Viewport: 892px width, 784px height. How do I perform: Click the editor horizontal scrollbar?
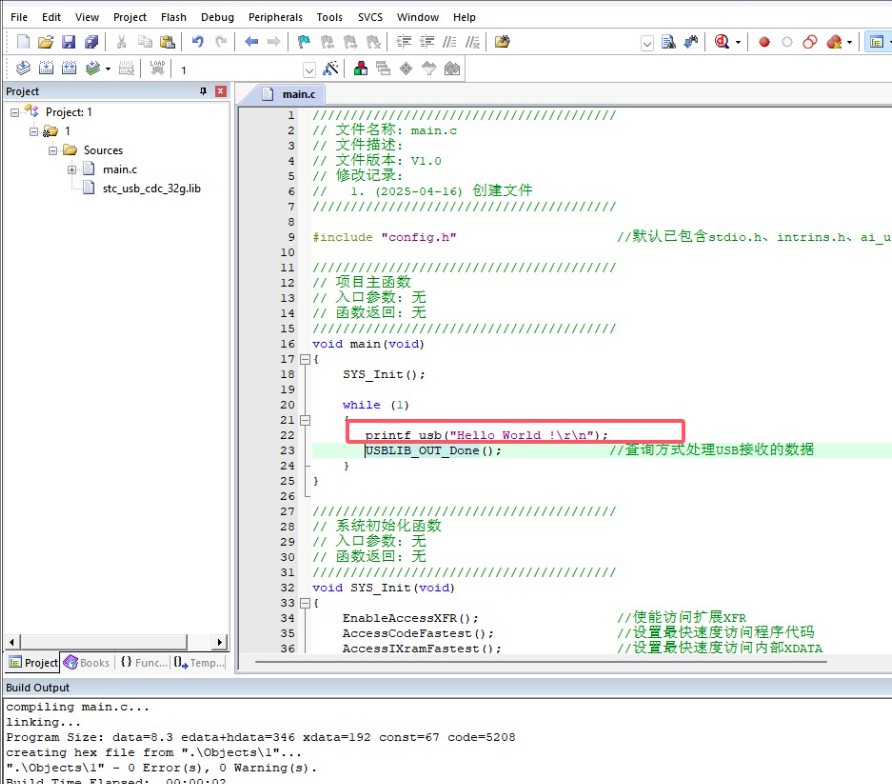[x=540, y=662]
